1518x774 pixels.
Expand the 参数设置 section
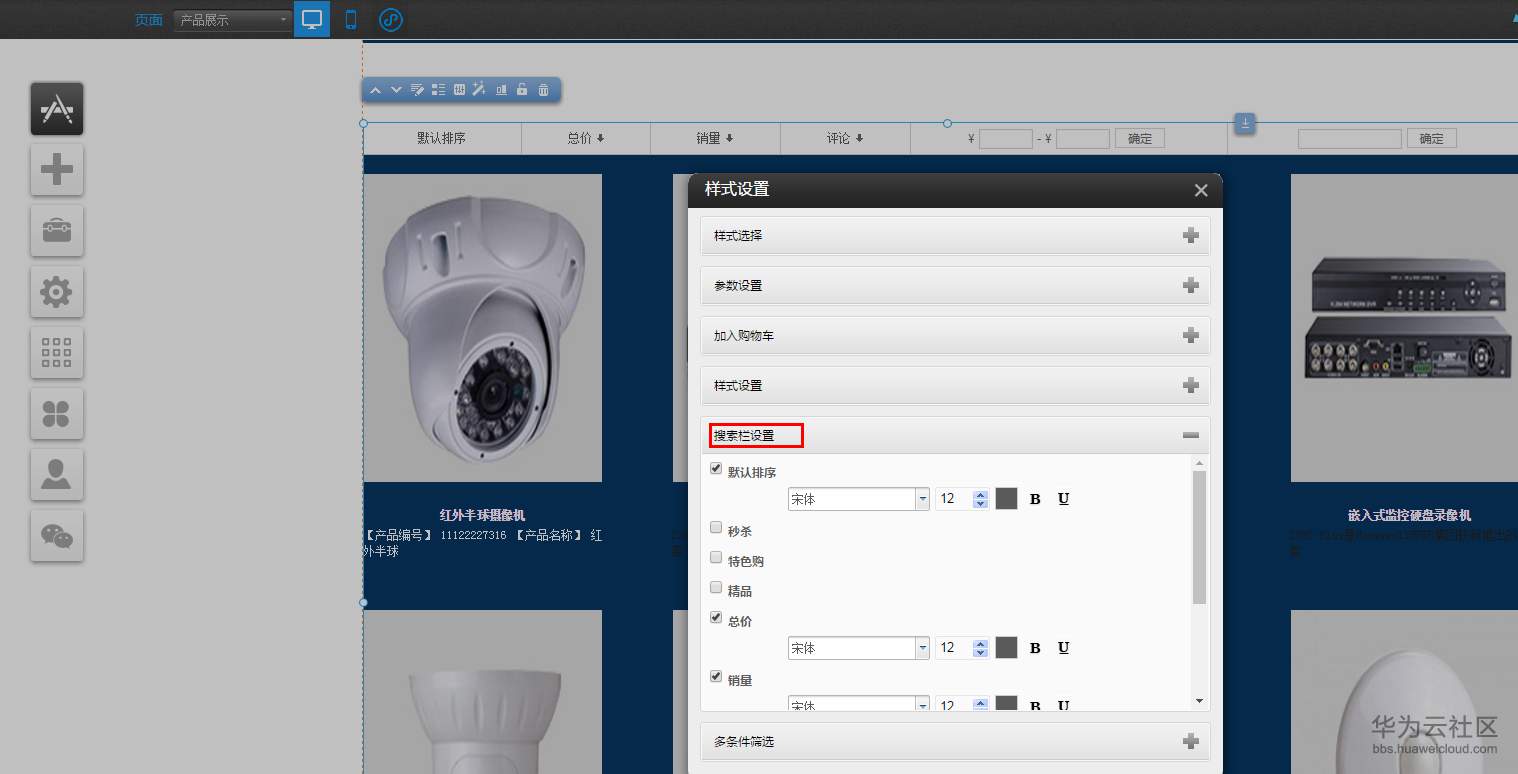click(x=955, y=286)
